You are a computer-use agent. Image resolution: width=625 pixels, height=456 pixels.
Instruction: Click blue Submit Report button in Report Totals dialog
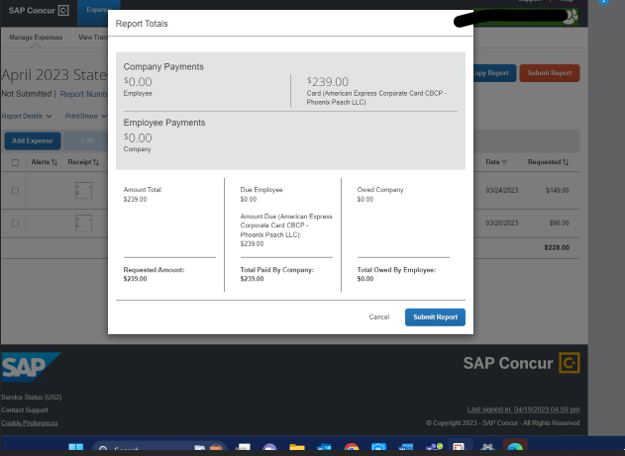[435, 317]
